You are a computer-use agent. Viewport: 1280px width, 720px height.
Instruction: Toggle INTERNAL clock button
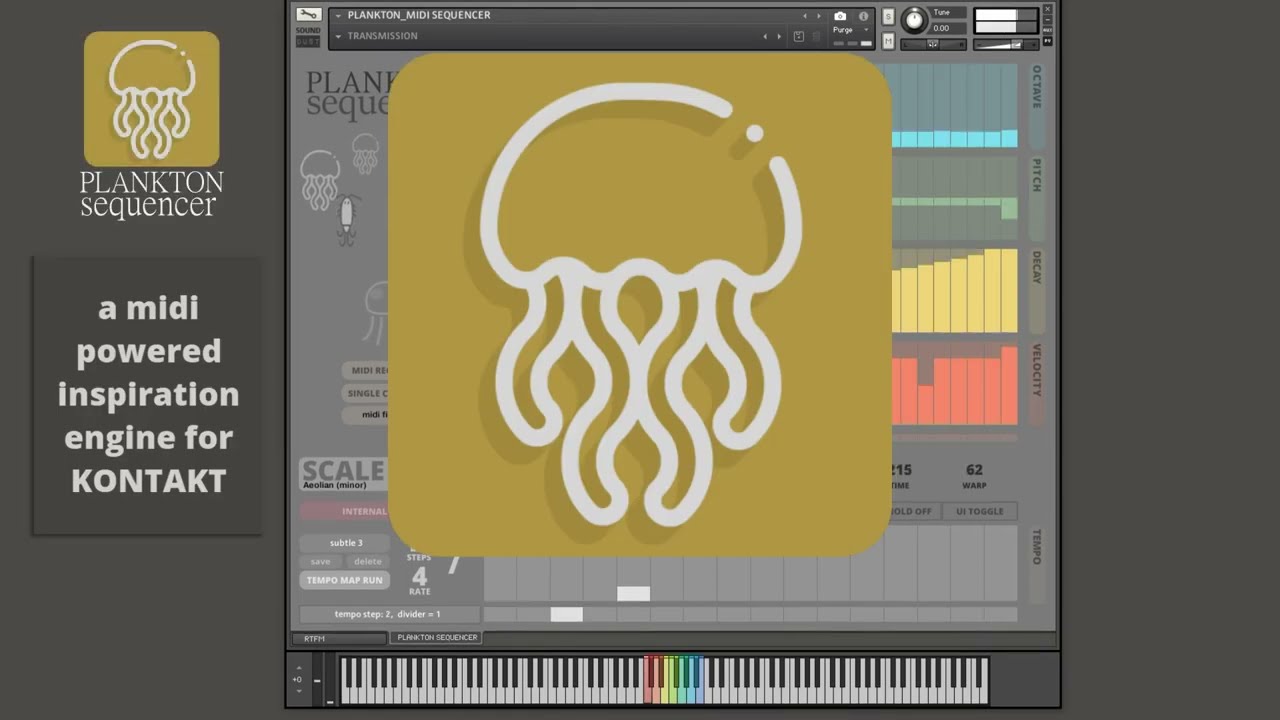tap(344, 511)
